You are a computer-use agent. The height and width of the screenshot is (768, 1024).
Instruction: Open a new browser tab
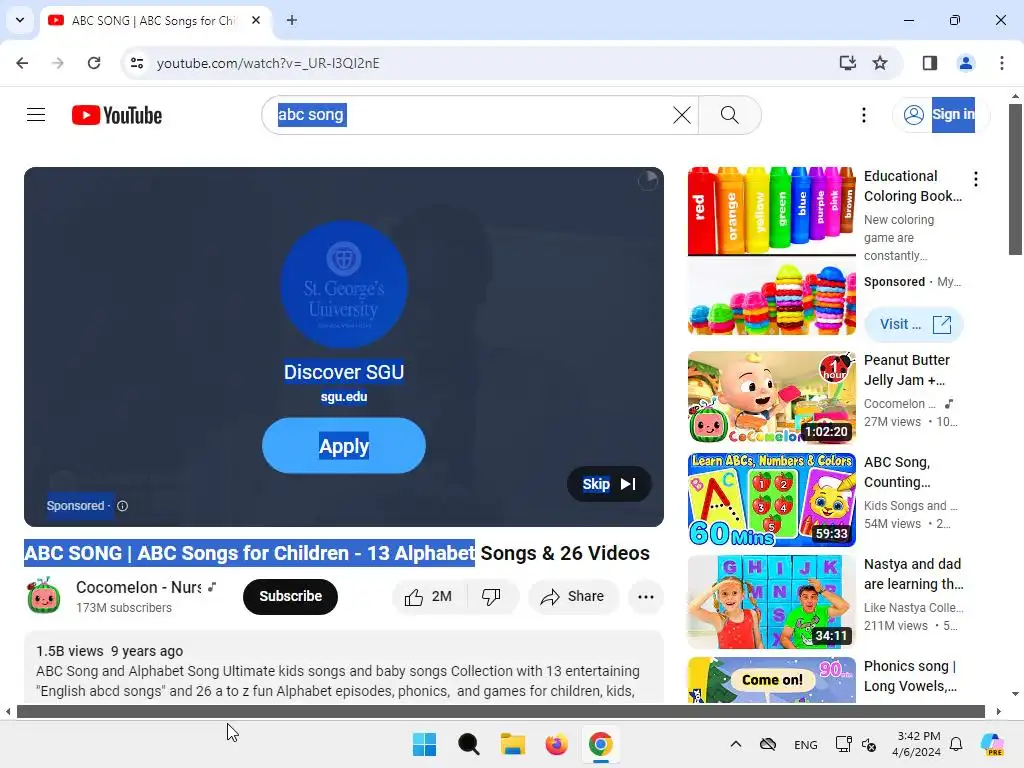point(291,20)
